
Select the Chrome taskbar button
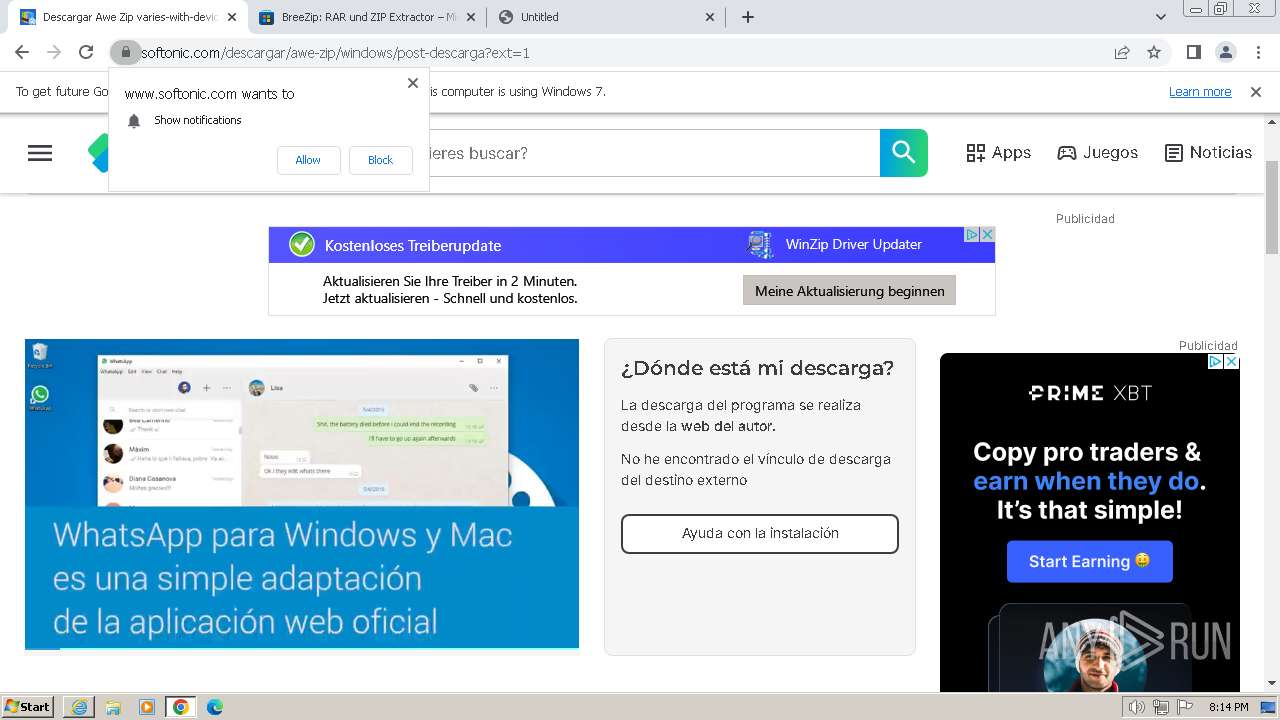click(181, 707)
